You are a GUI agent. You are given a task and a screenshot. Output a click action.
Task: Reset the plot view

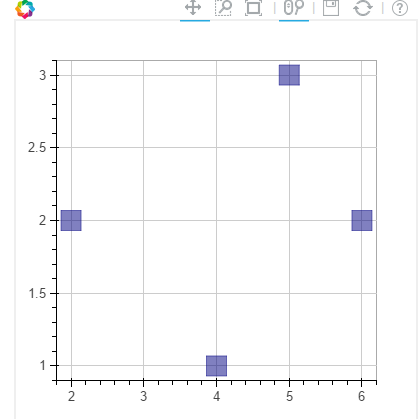click(363, 8)
